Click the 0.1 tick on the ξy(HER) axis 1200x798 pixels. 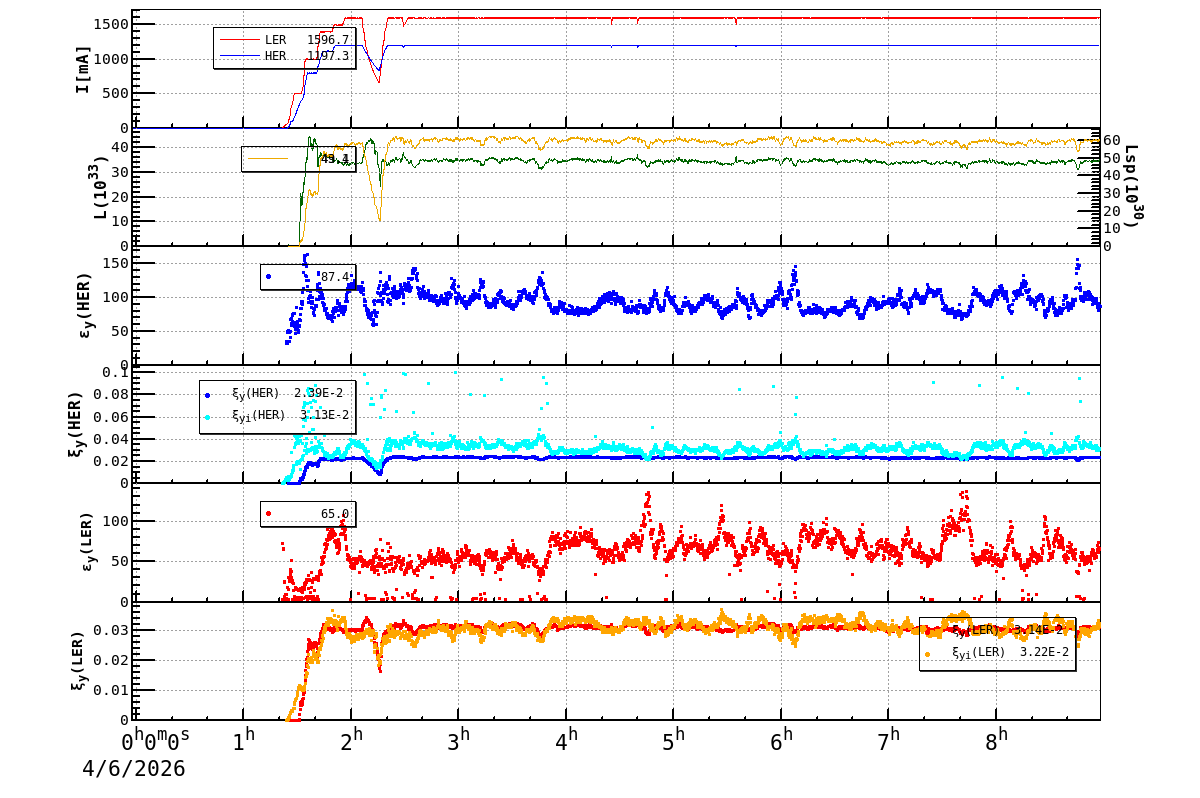click(115, 373)
